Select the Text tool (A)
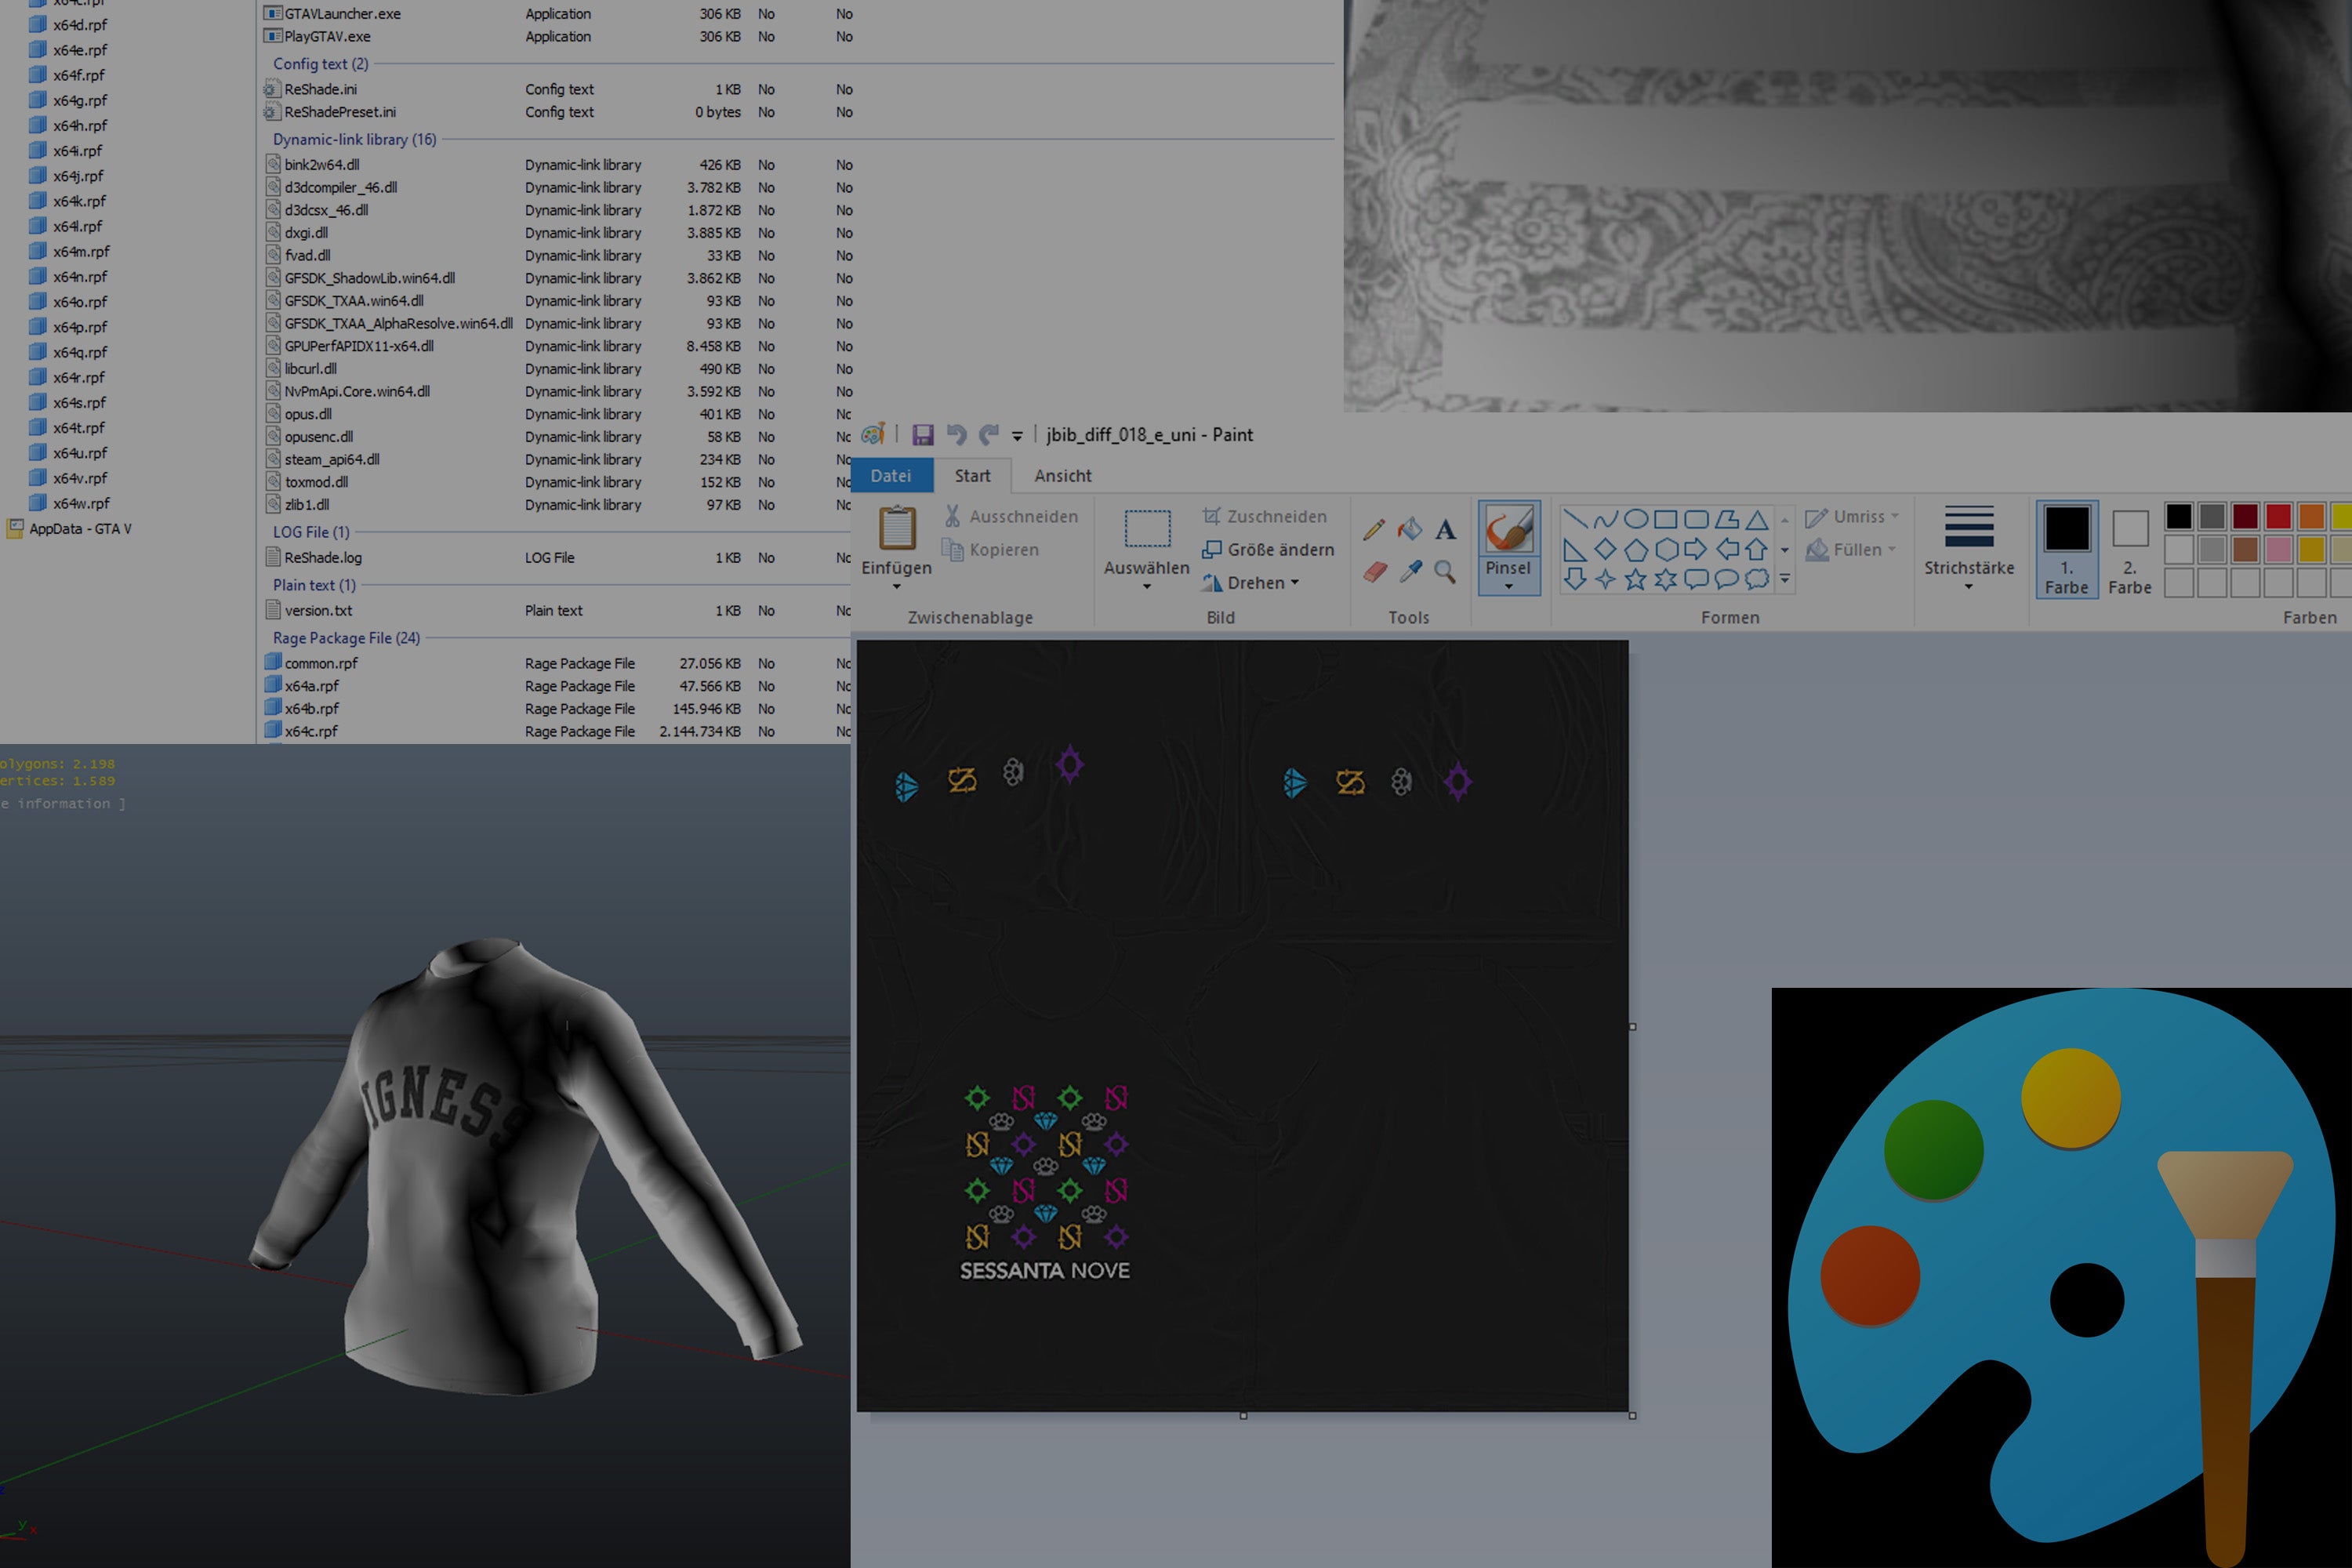The height and width of the screenshot is (1568, 2352). click(1445, 529)
